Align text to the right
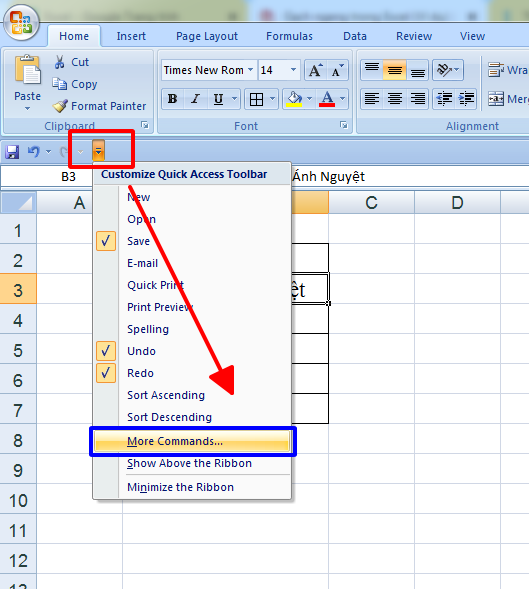 coord(417,99)
